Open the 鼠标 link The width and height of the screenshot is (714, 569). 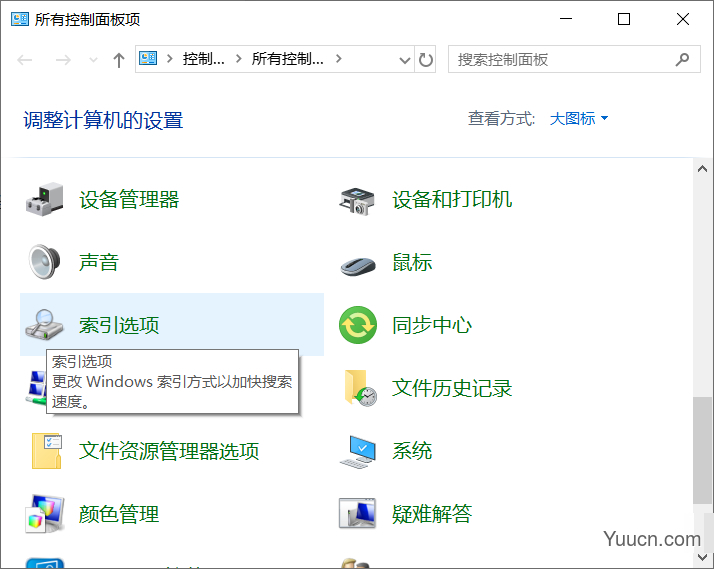pyautogui.click(x=412, y=262)
